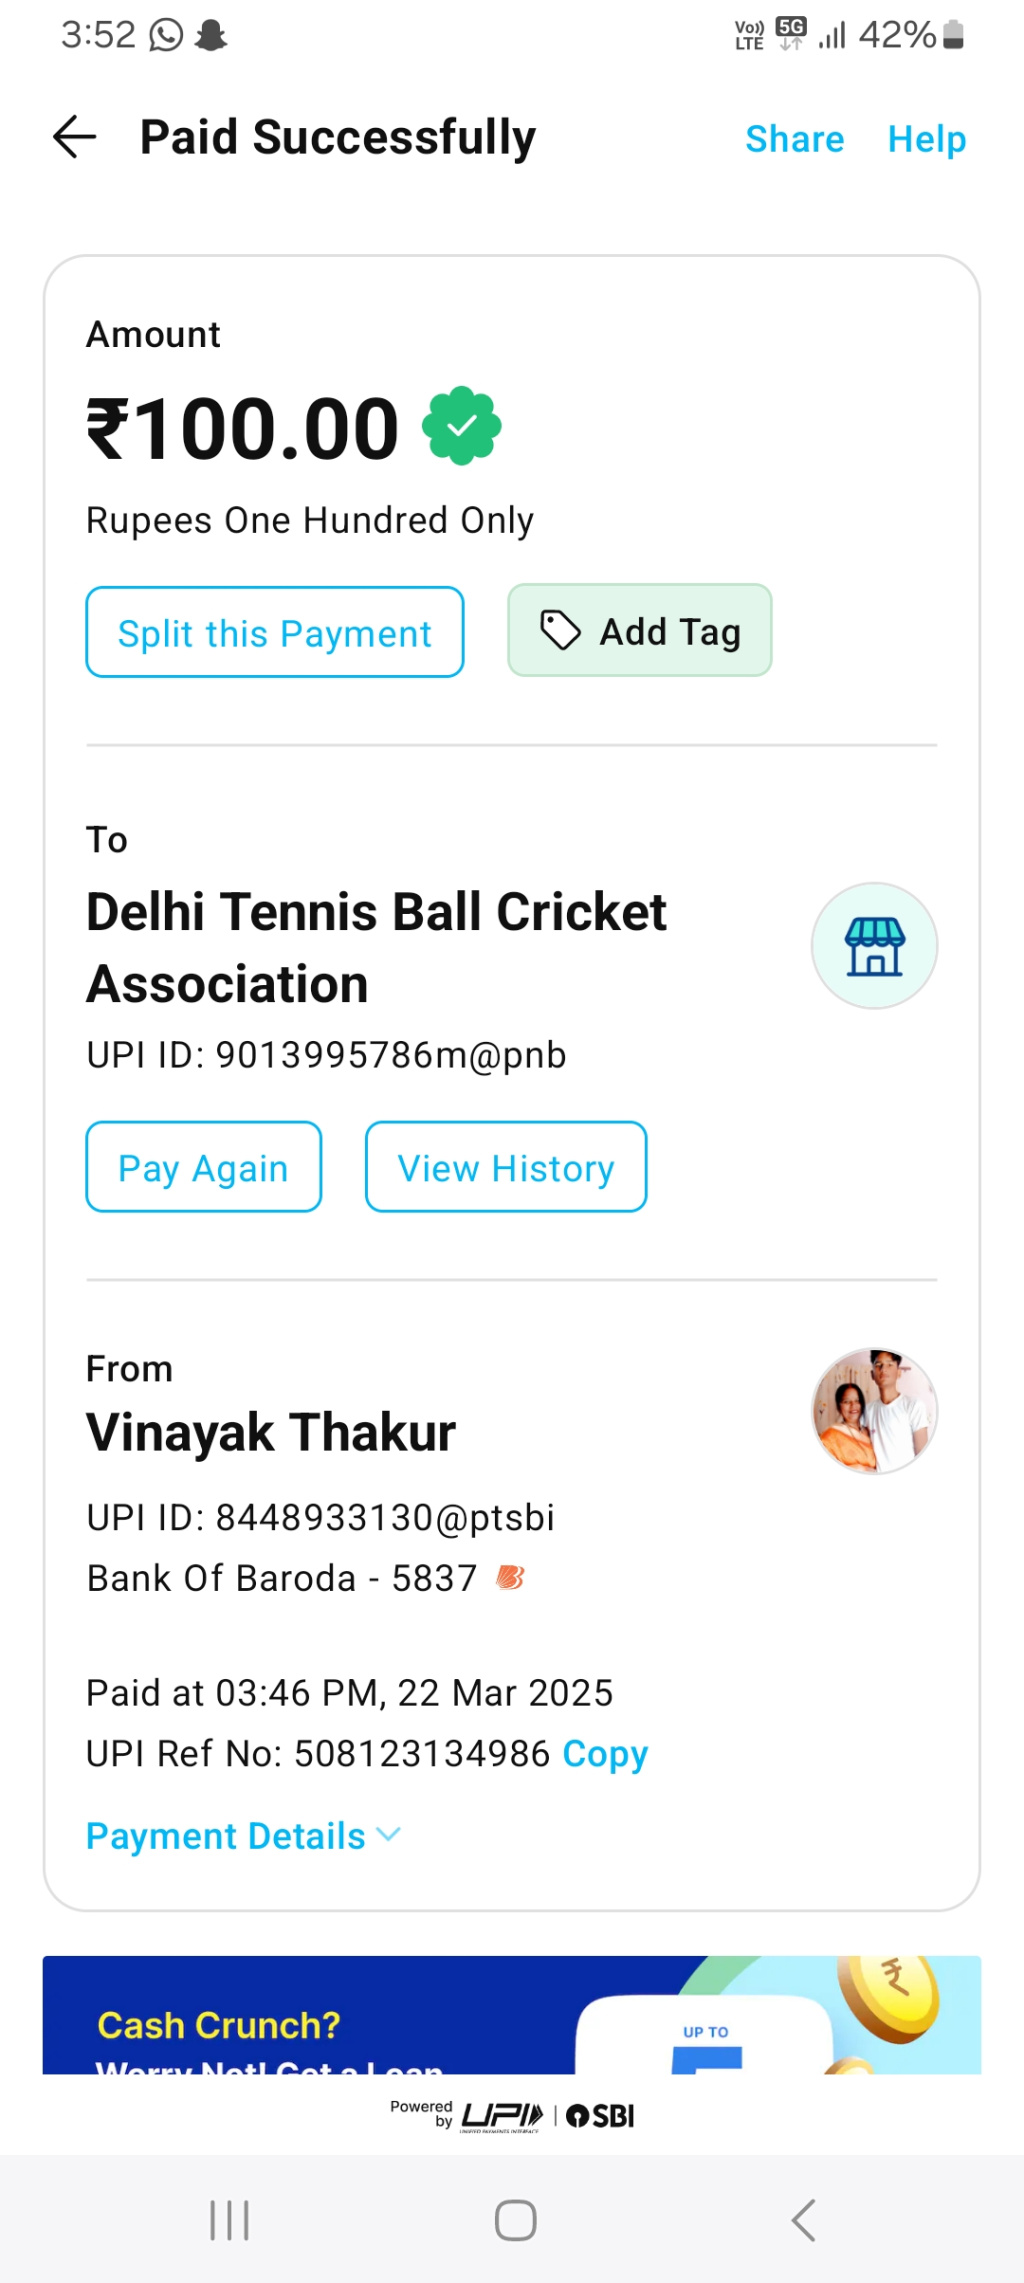
Task: Tap the Snapchat notification icon in status bar
Action: coord(211,35)
